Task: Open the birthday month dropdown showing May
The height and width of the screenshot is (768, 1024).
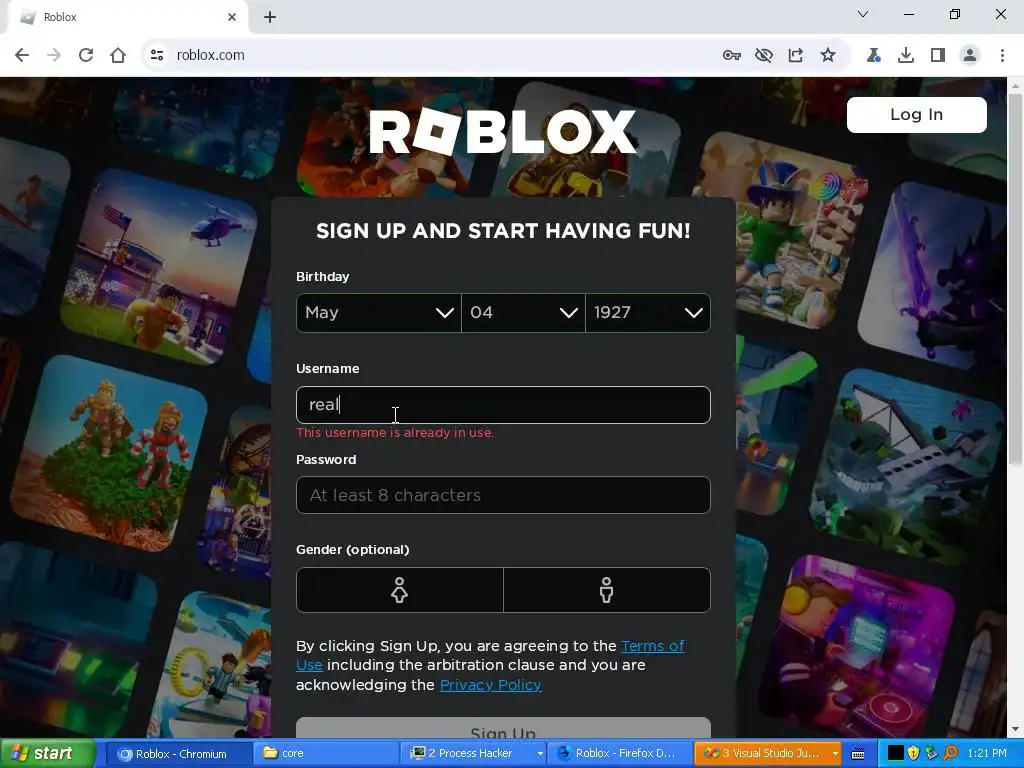Action: pyautogui.click(x=378, y=313)
